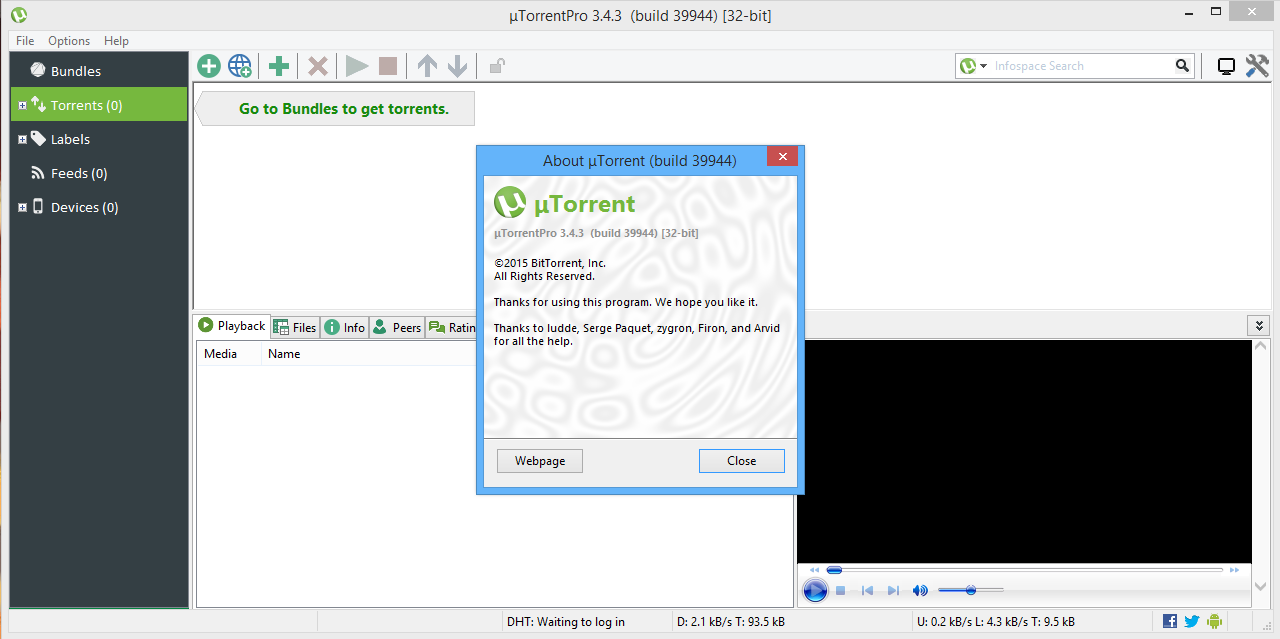
Task: Open Facebook icon in status bar
Action: pyautogui.click(x=1170, y=621)
